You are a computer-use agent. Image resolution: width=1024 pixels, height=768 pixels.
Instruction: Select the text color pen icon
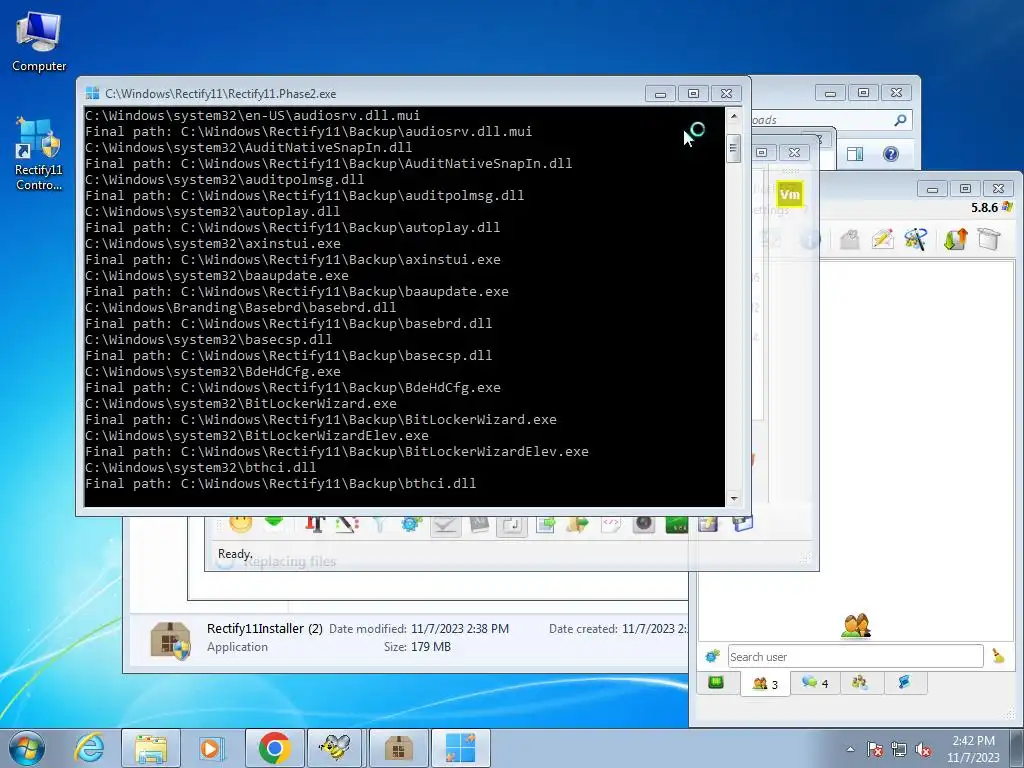coord(347,524)
